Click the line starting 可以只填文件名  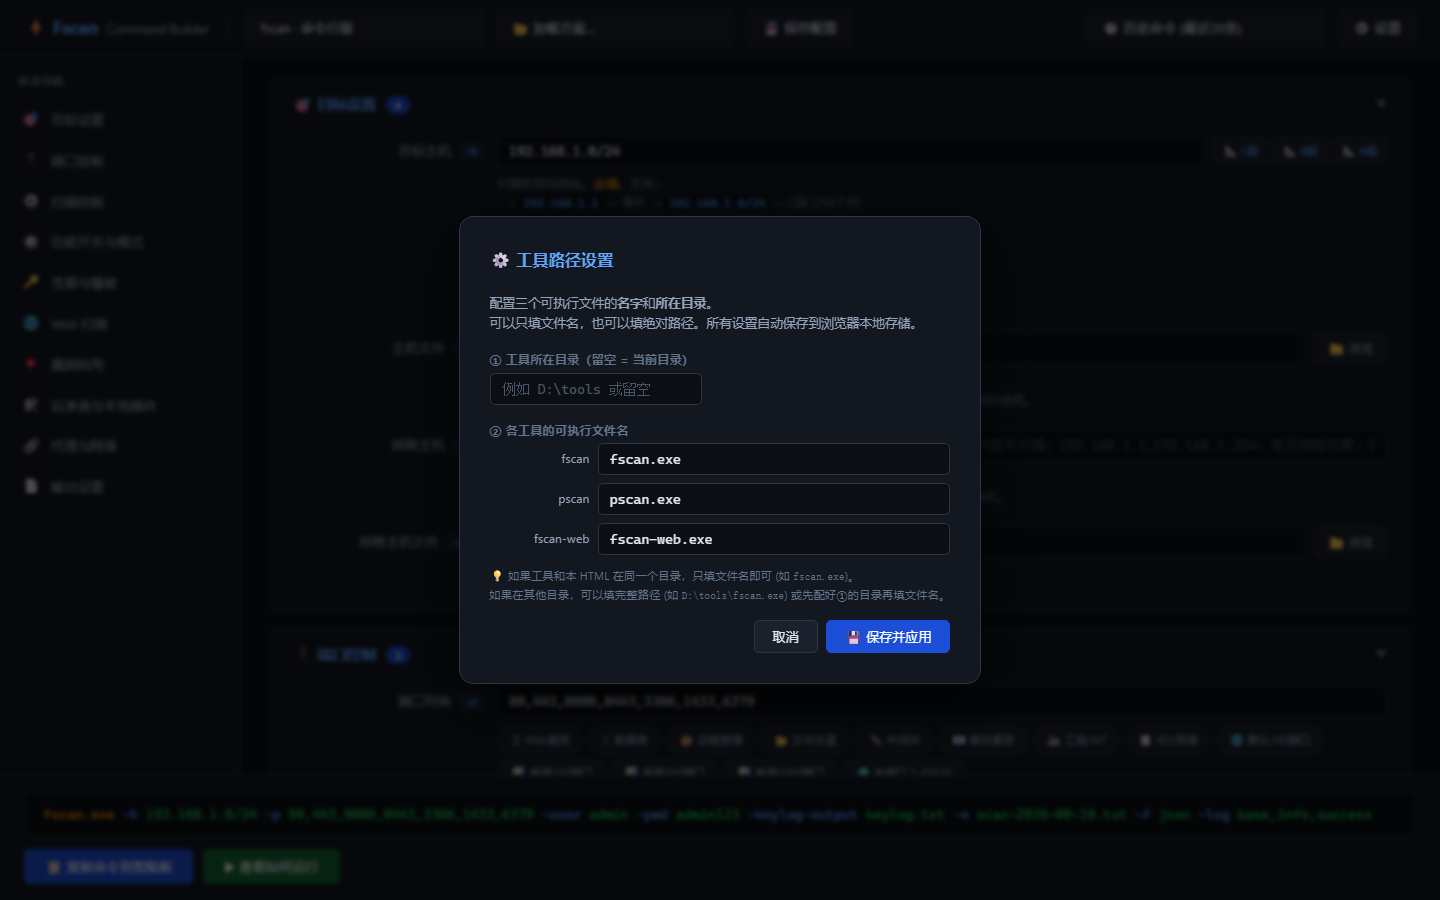703,323
